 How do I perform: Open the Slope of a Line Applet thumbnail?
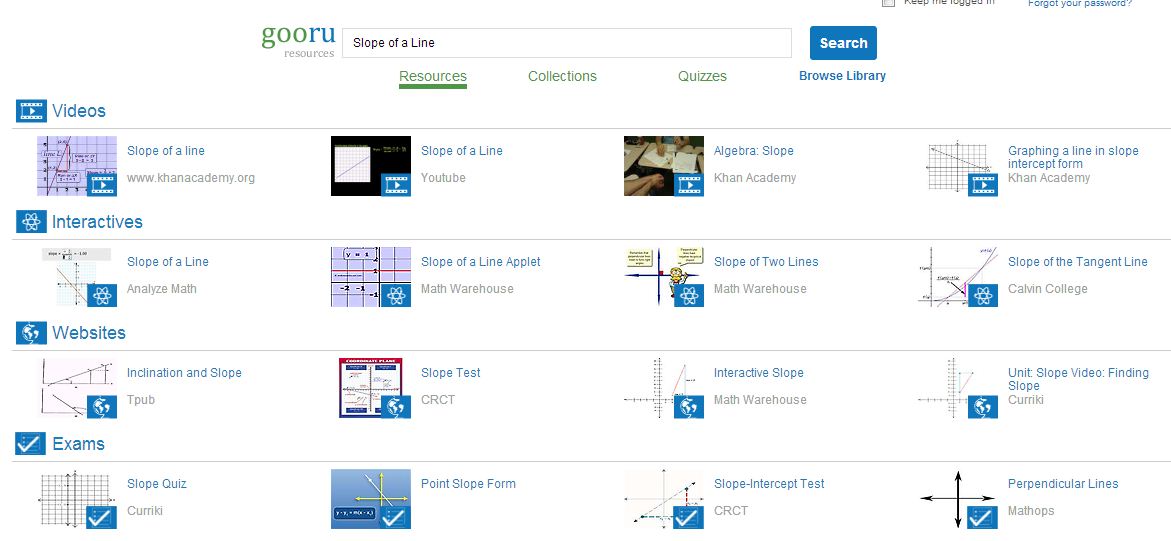click(x=371, y=276)
